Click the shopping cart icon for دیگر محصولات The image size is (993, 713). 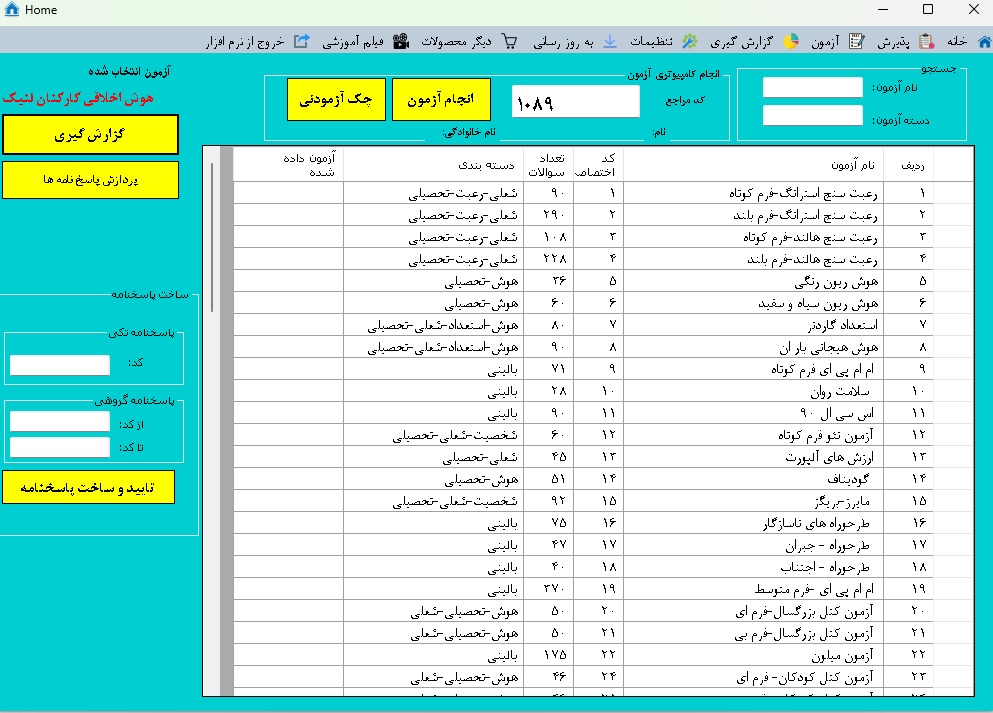coord(510,42)
